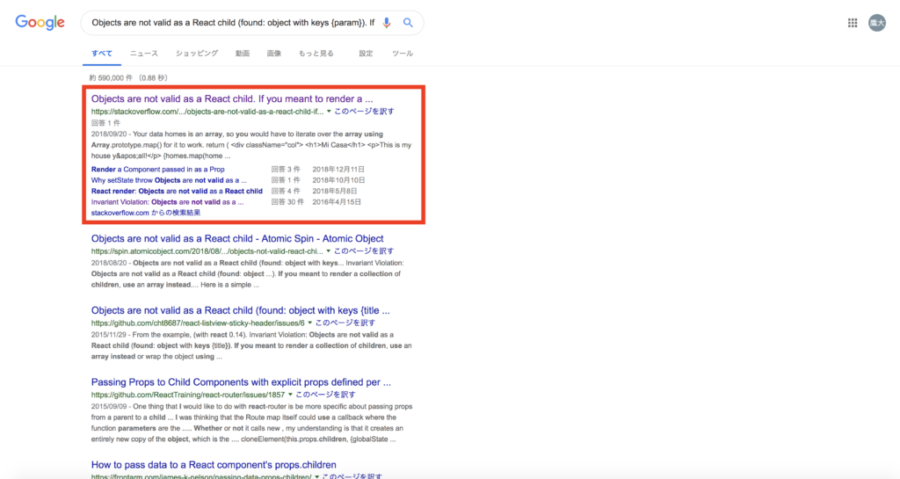Open 'Invariant Violation: Objects are not valid' link
Viewport: 900px width, 479px height.
[167, 202]
